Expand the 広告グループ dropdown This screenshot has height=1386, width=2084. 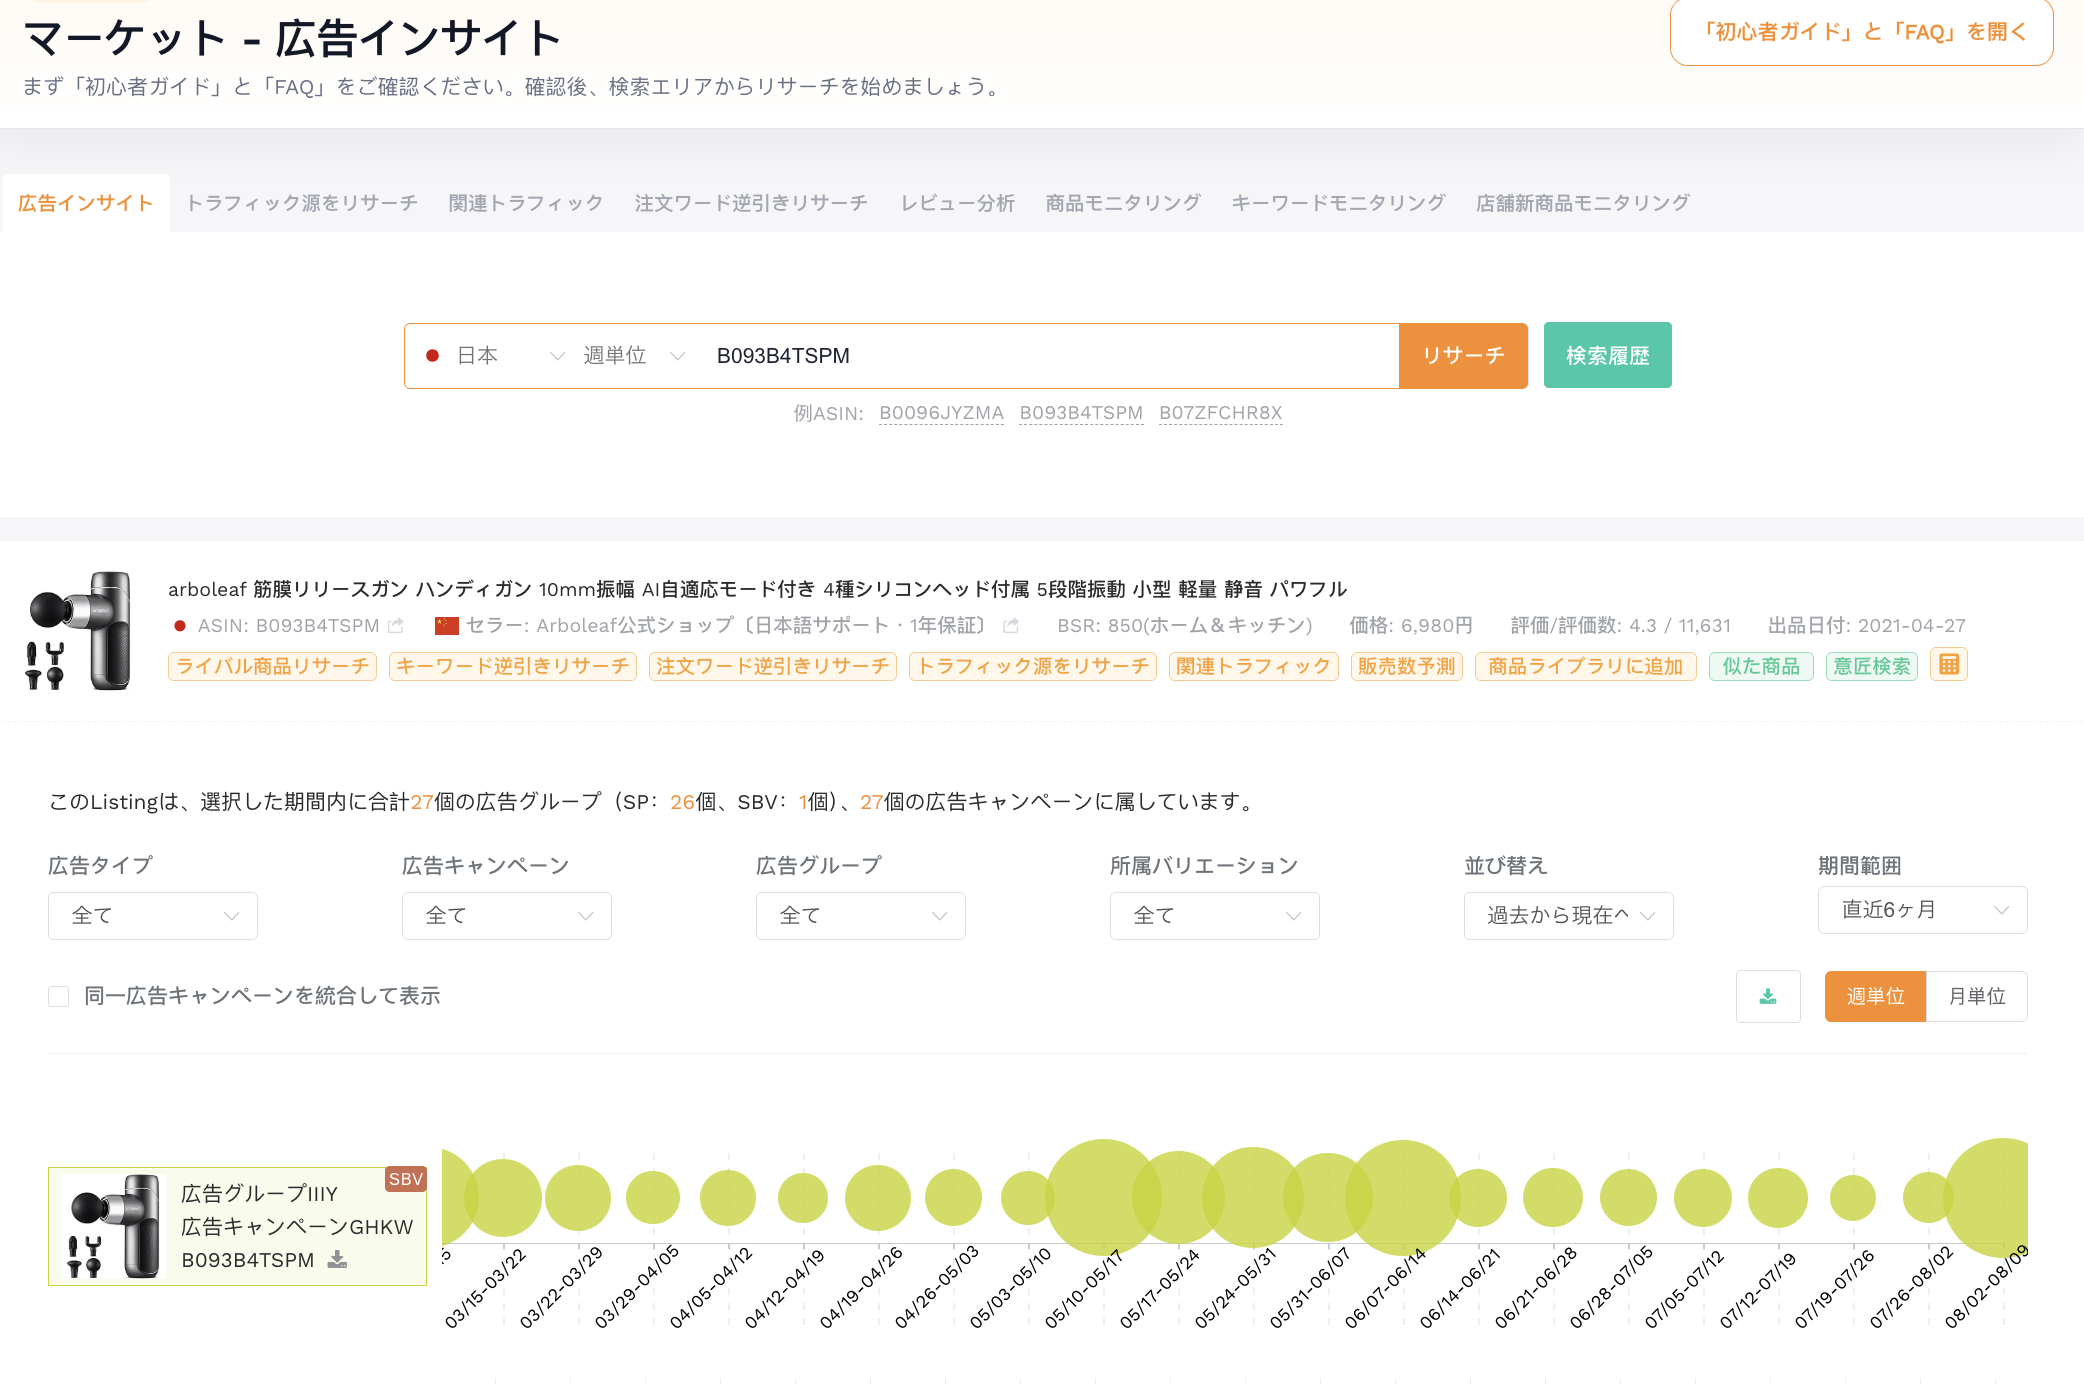pyautogui.click(x=861, y=916)
